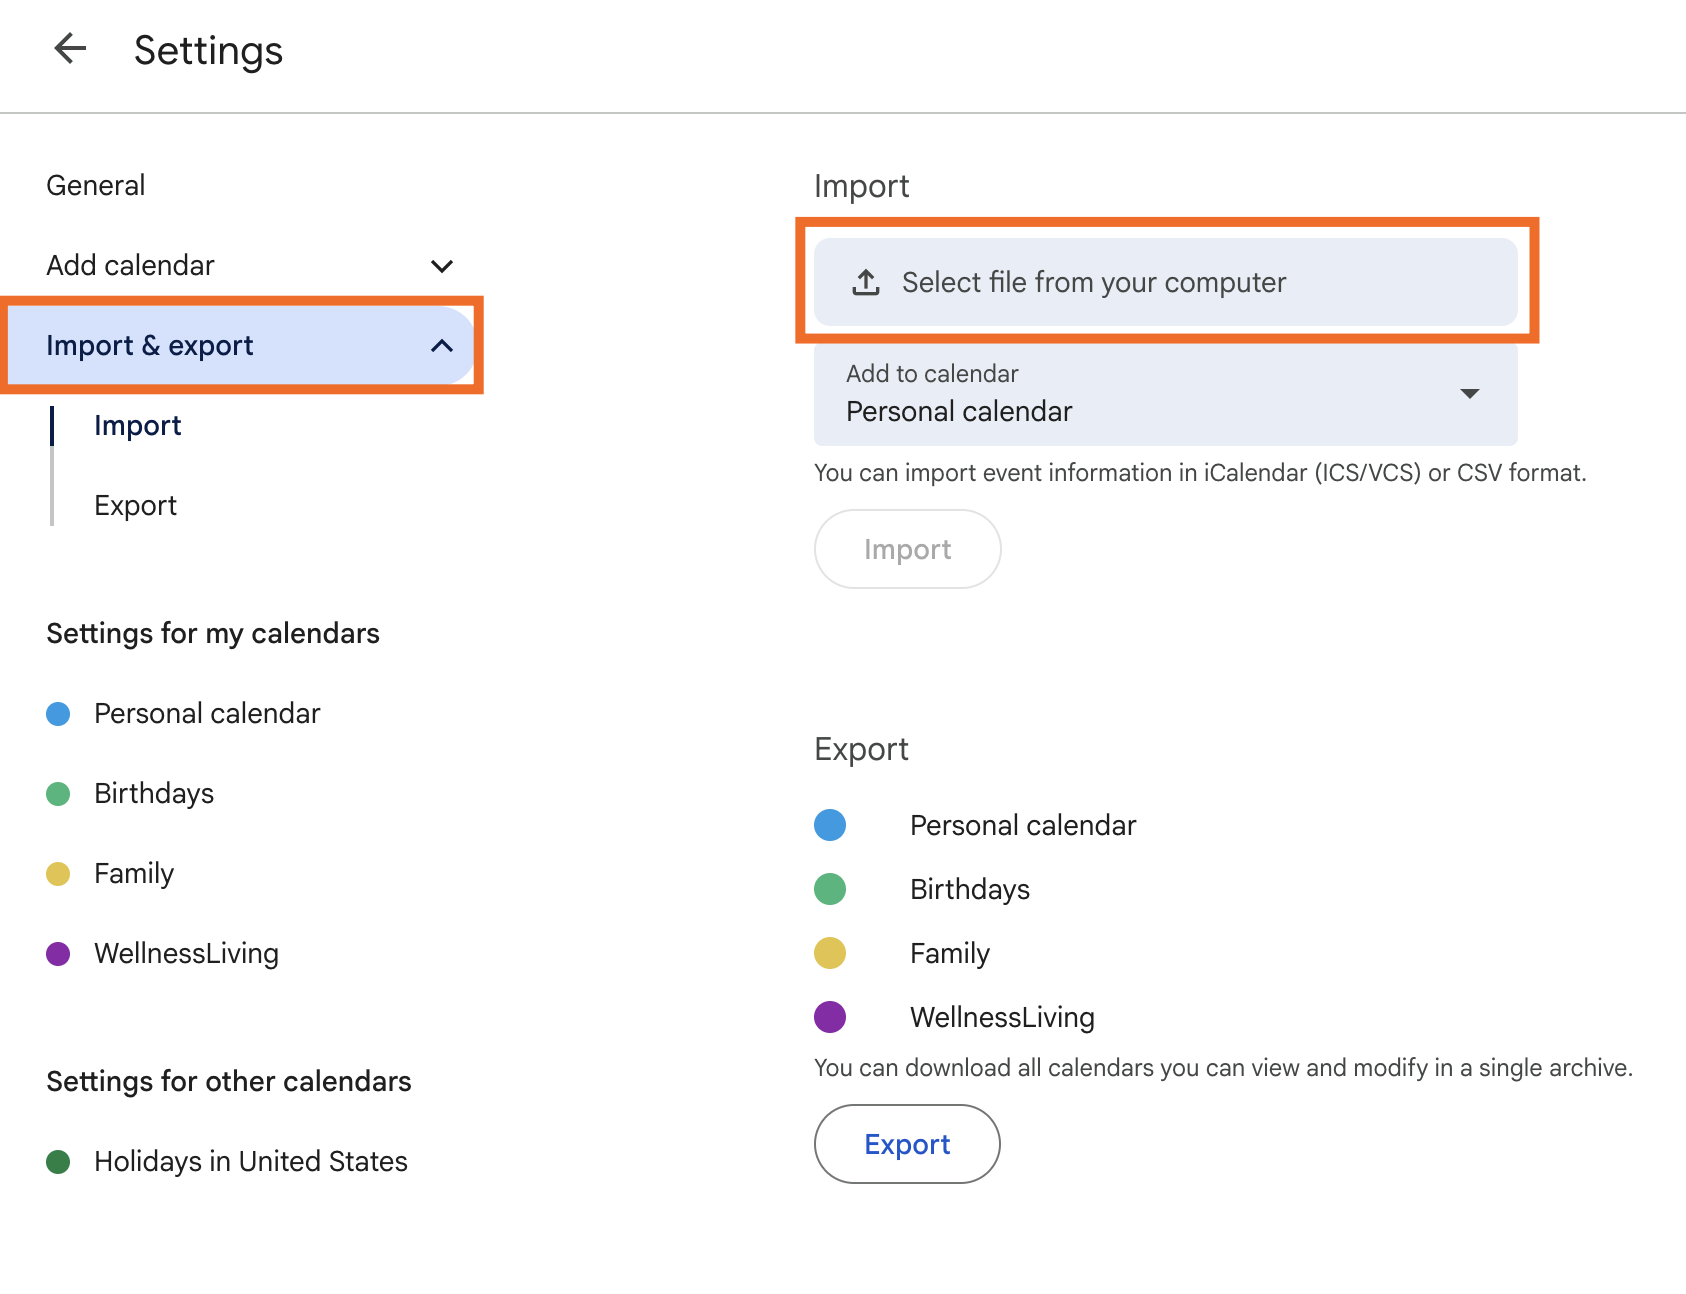Click the green Holidays in United States dot

pos(57,1161)
